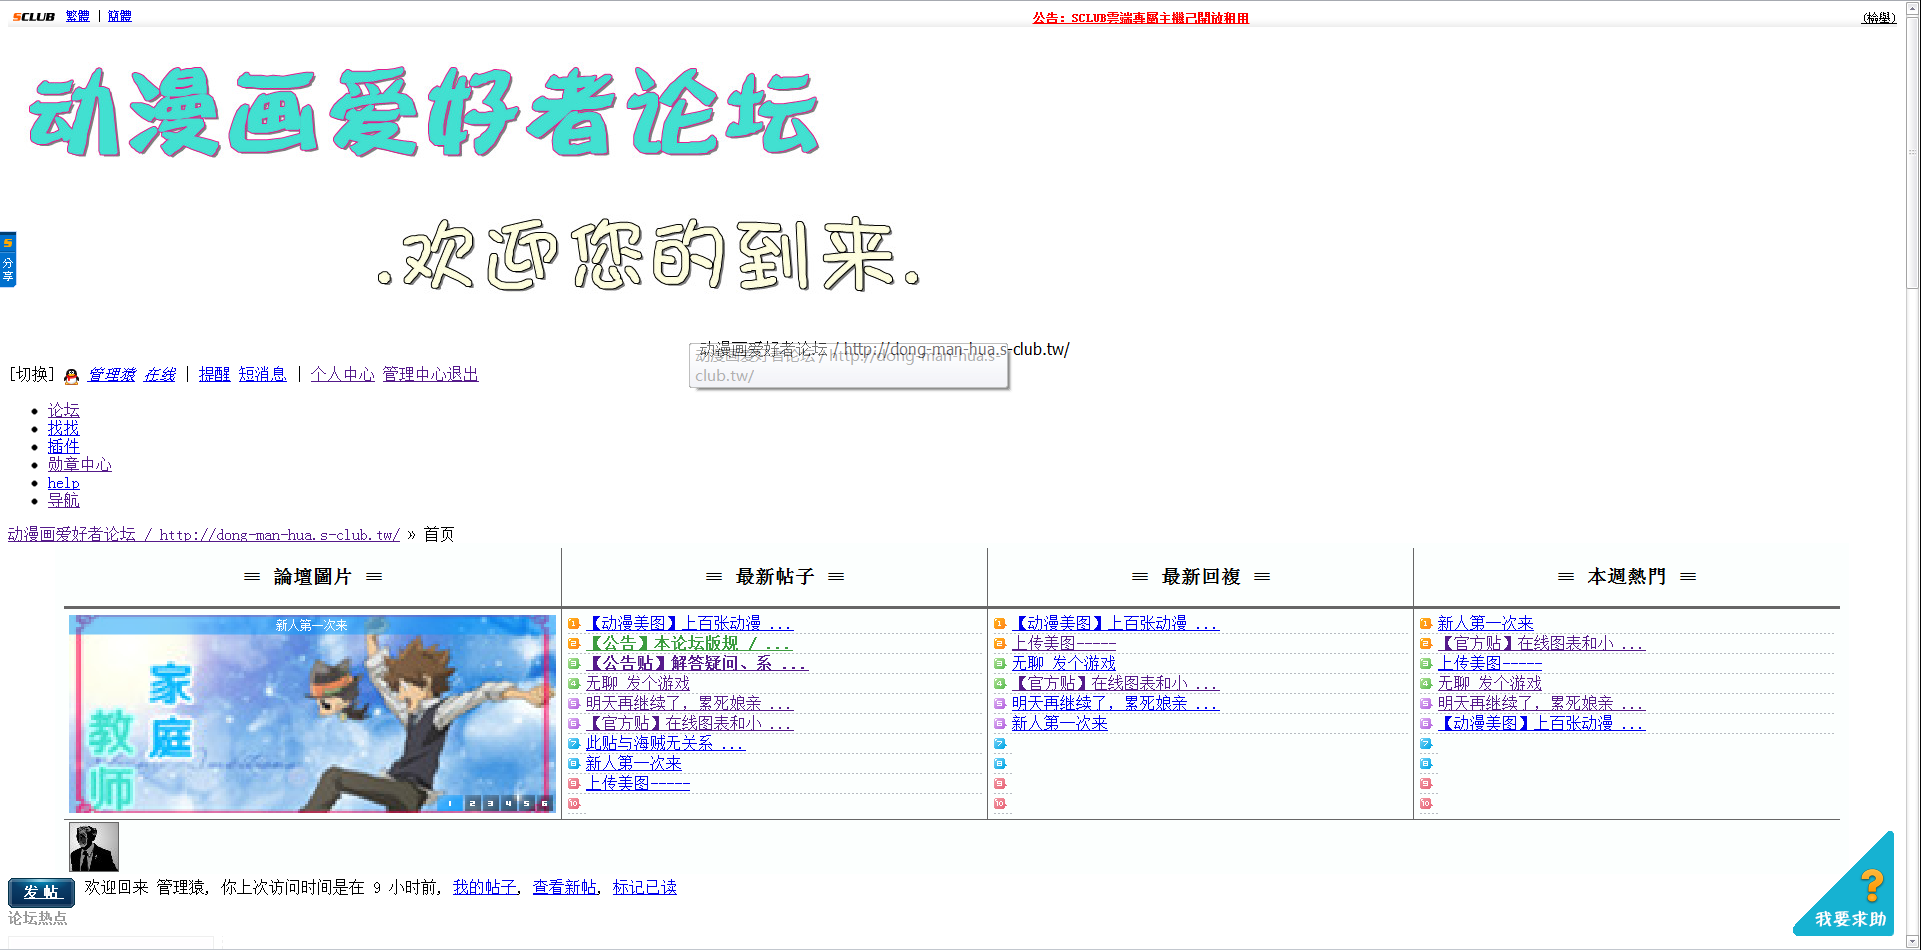Open 【动漫美图】上百张动漫 in 本週熱門
Viewport: 1921px width, 950px height.
pos(1541,723)
